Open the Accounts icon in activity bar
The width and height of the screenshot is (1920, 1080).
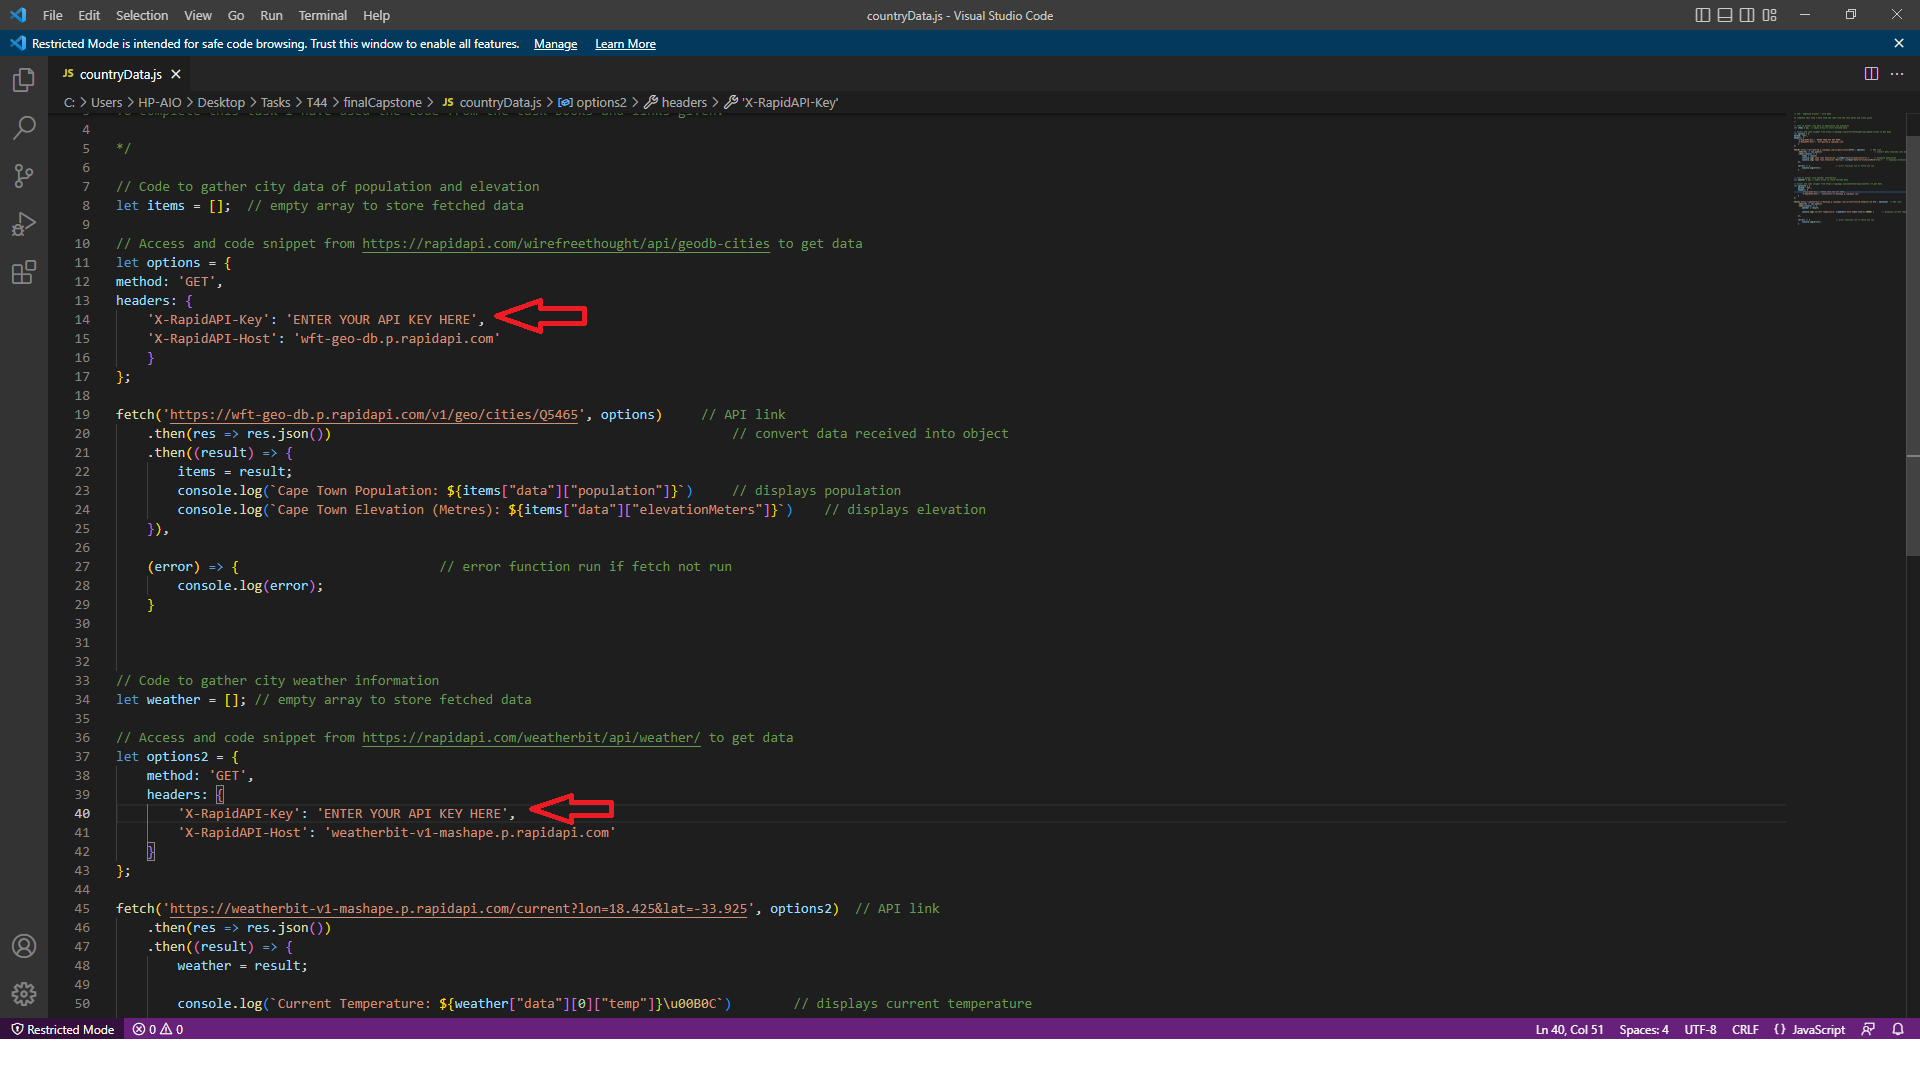[x=23, y=945]
